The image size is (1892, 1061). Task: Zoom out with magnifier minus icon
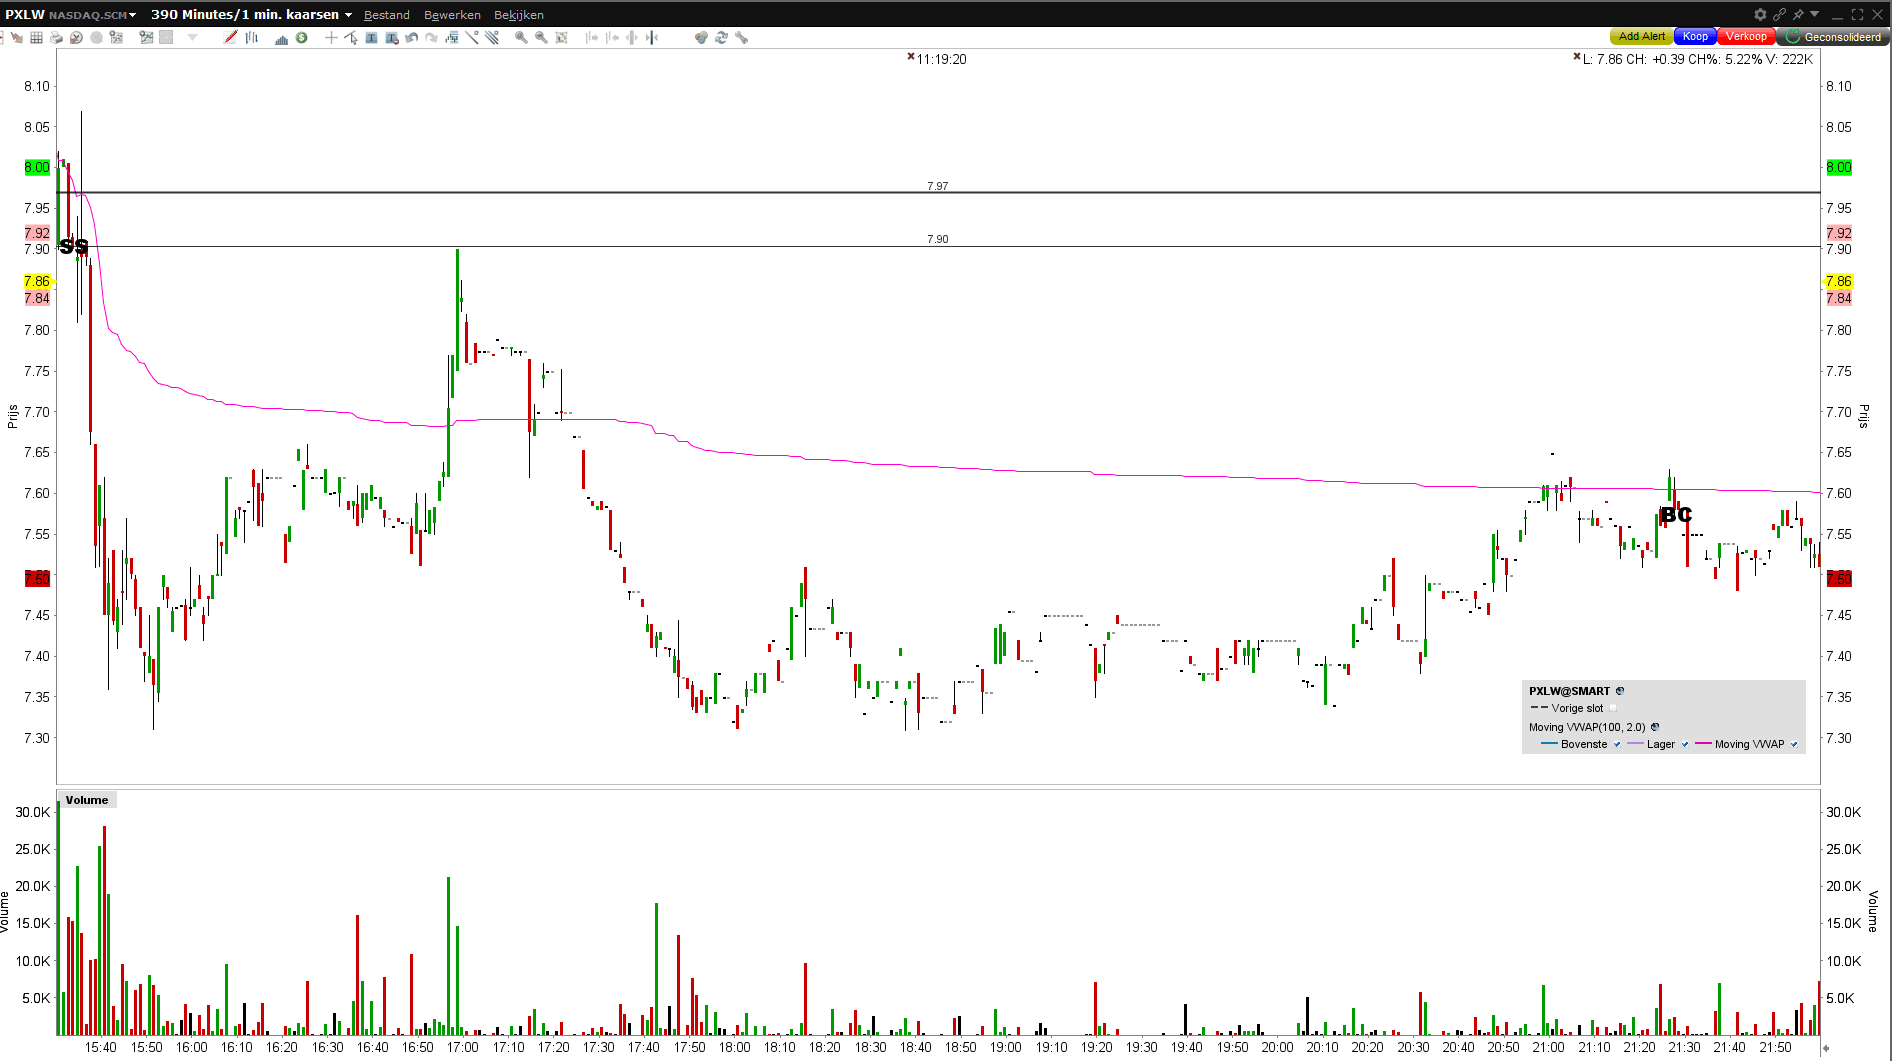tap(541, 37)
